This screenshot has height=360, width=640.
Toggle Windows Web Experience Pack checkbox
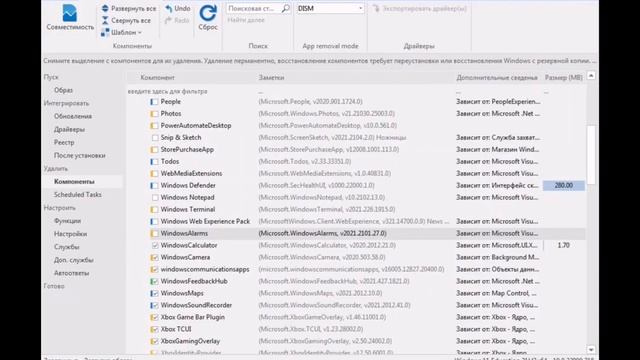pyautogui.click(x=154, y=221)
